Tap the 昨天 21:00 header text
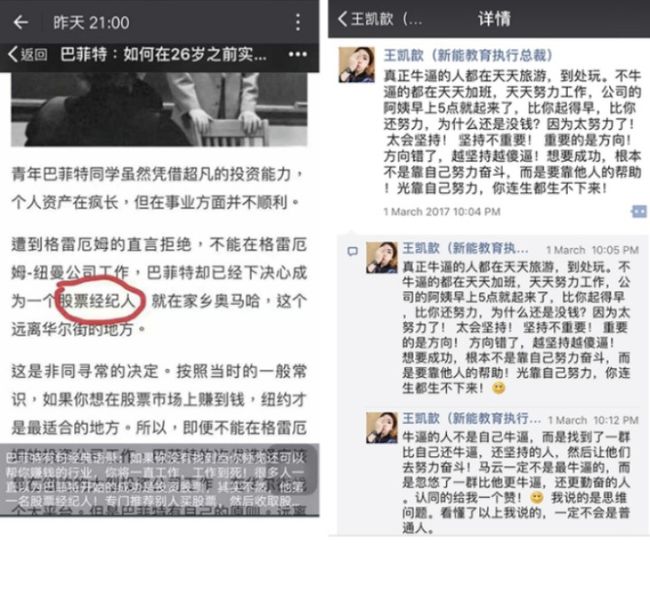The height and width of the screenshot is (608, 650). [x=91, y=23]
